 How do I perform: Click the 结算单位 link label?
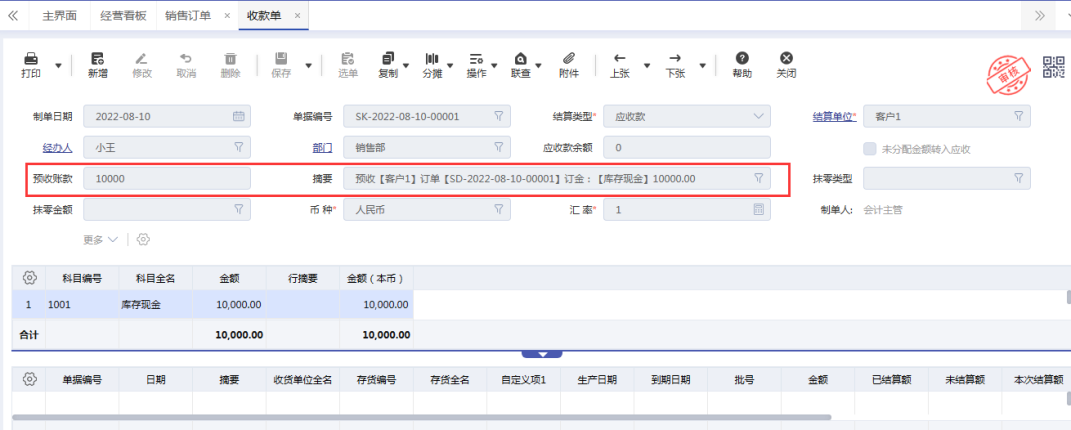click(x=833, y=117)
